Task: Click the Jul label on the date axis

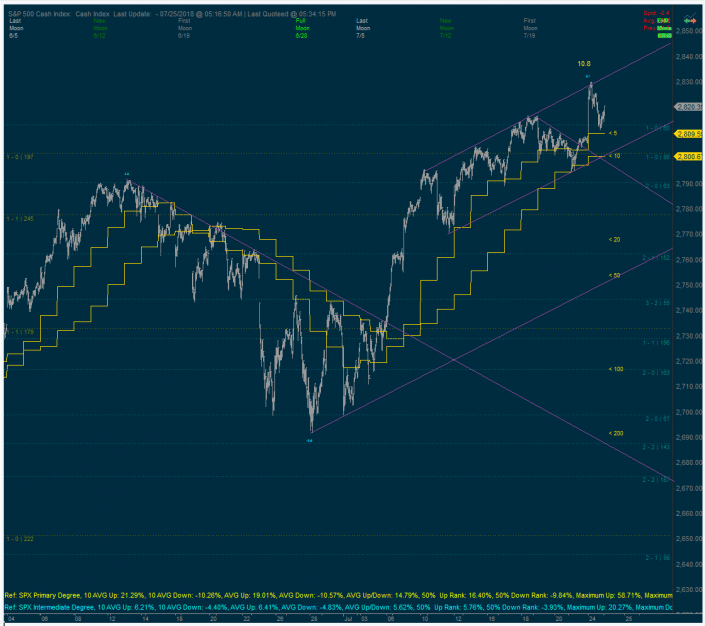Action: tap(348, 619)
